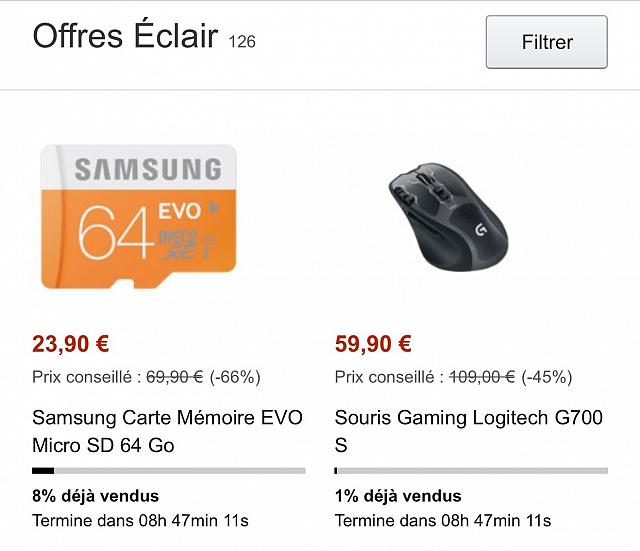Click the 1% déjà vendus text
This screenshot has width=640, height=551.
click(x=397, y=496)
